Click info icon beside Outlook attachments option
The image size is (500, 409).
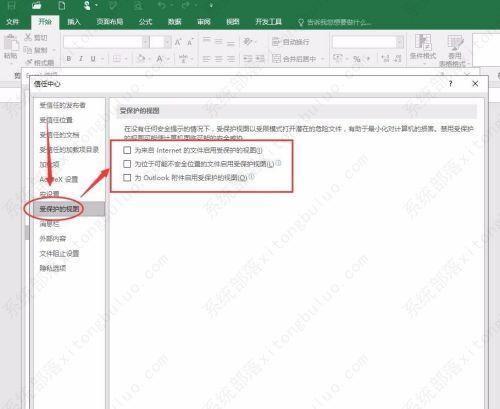click(252, 177)
